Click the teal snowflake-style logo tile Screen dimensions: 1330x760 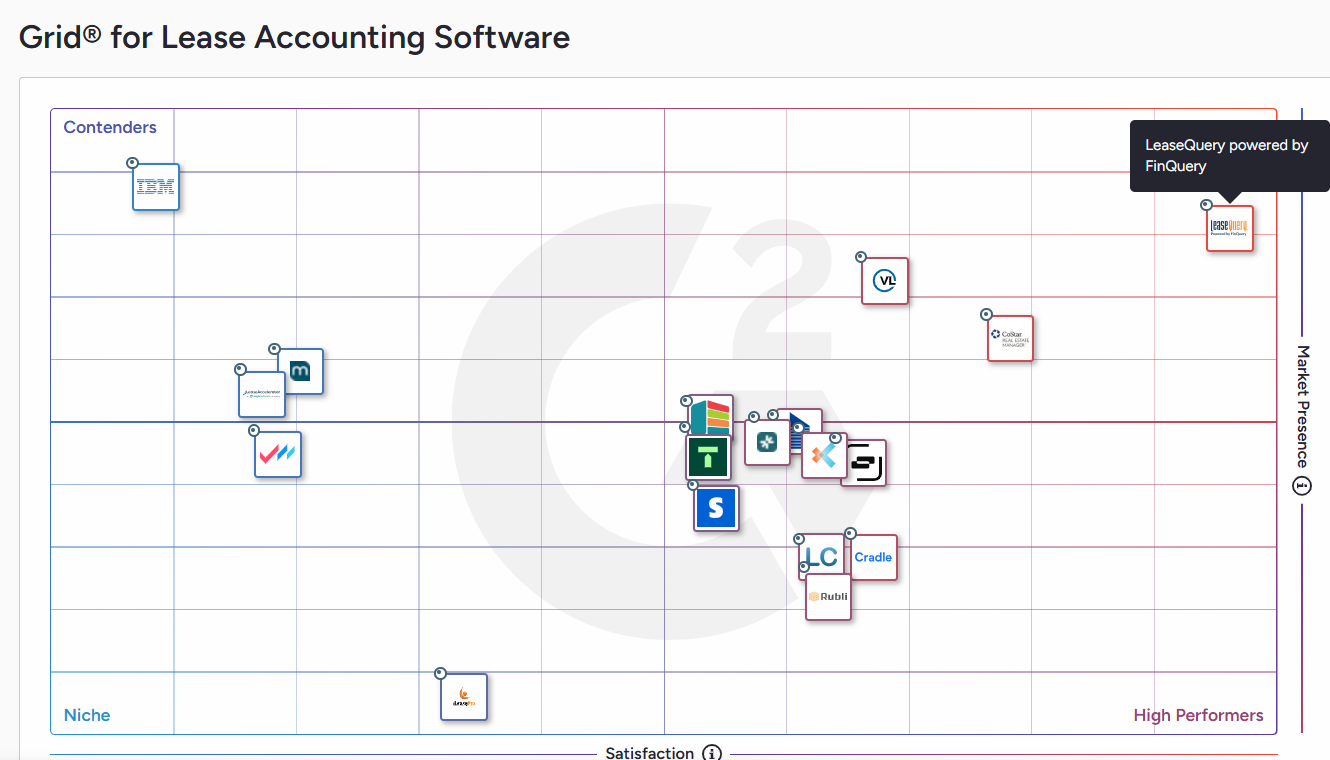[766, 442]
